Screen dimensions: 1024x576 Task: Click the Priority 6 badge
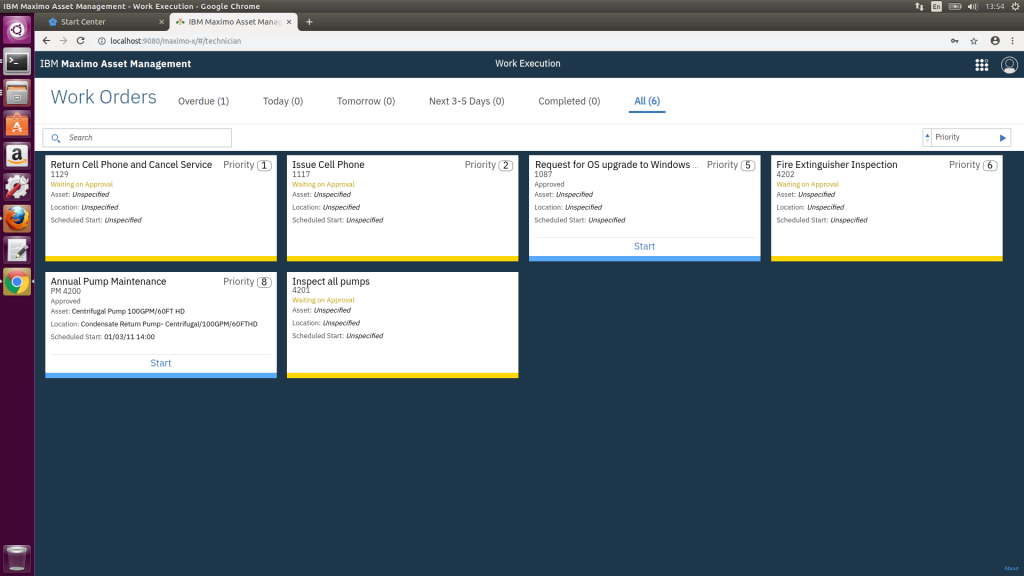990,165
